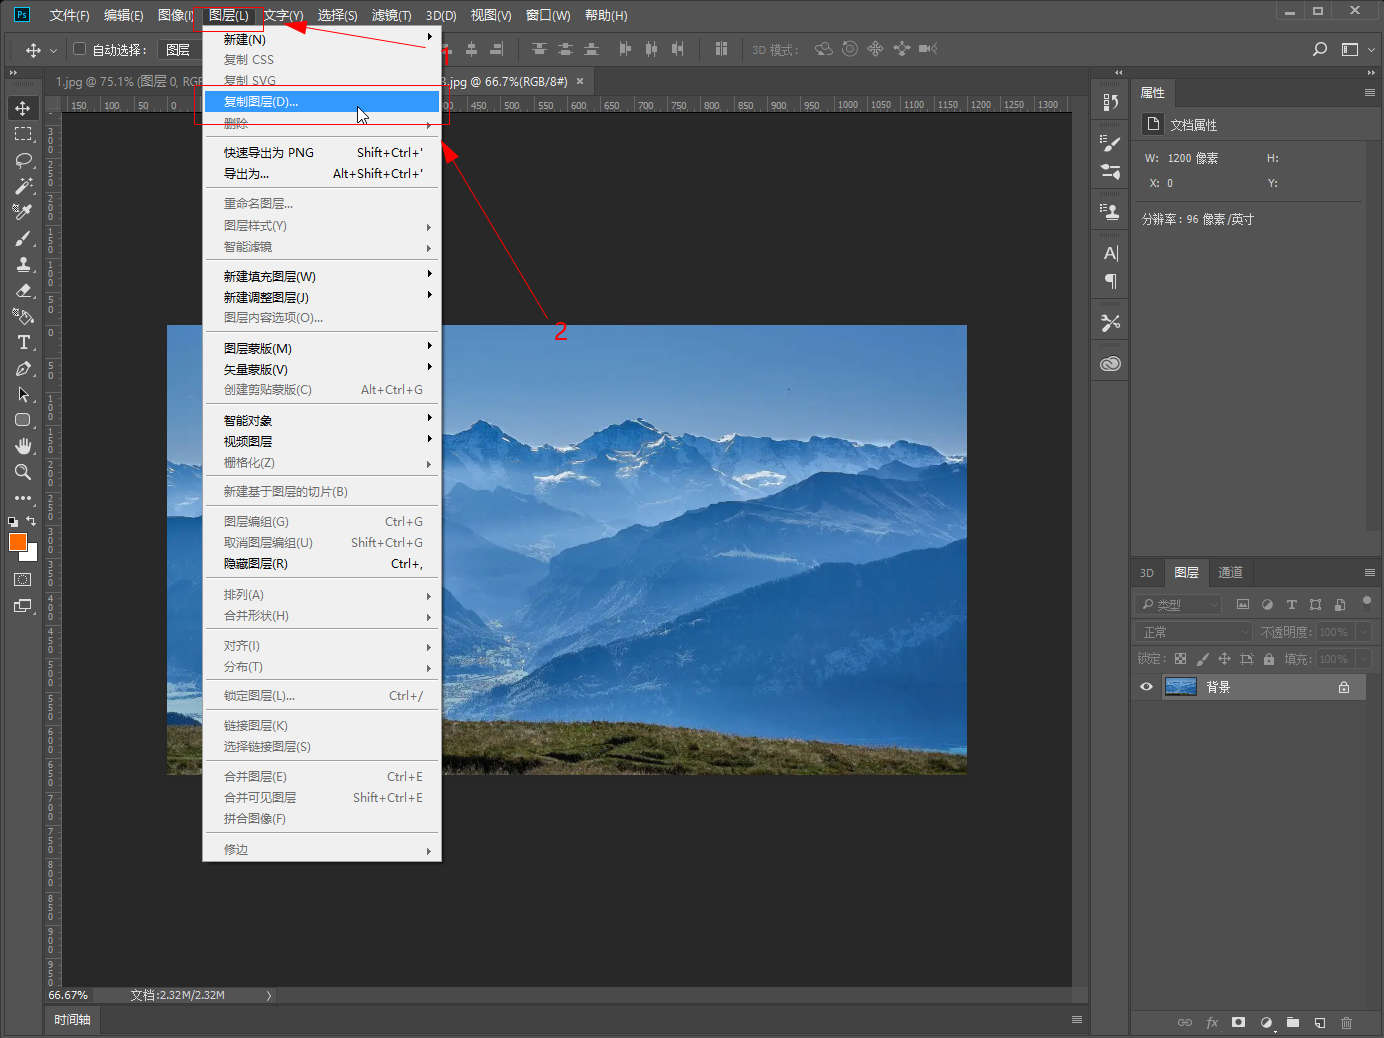Toggle shape layer filter icon
This screenshot has width=1384, height=1038.
click(1315, 604)
